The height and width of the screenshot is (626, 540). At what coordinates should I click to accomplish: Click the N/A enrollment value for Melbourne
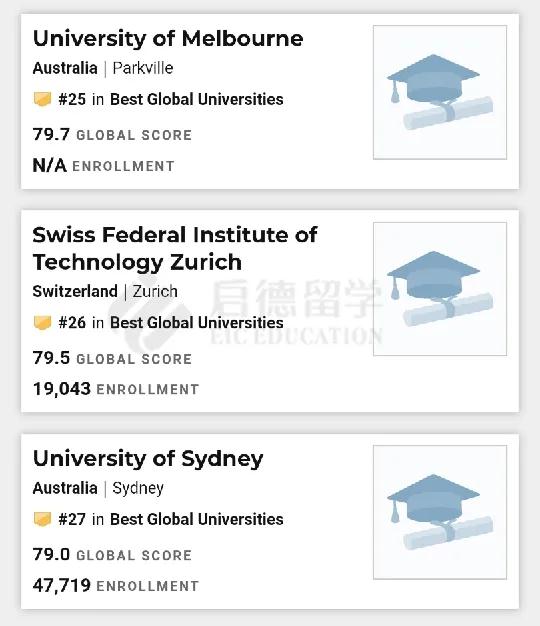tap(49, 165)
